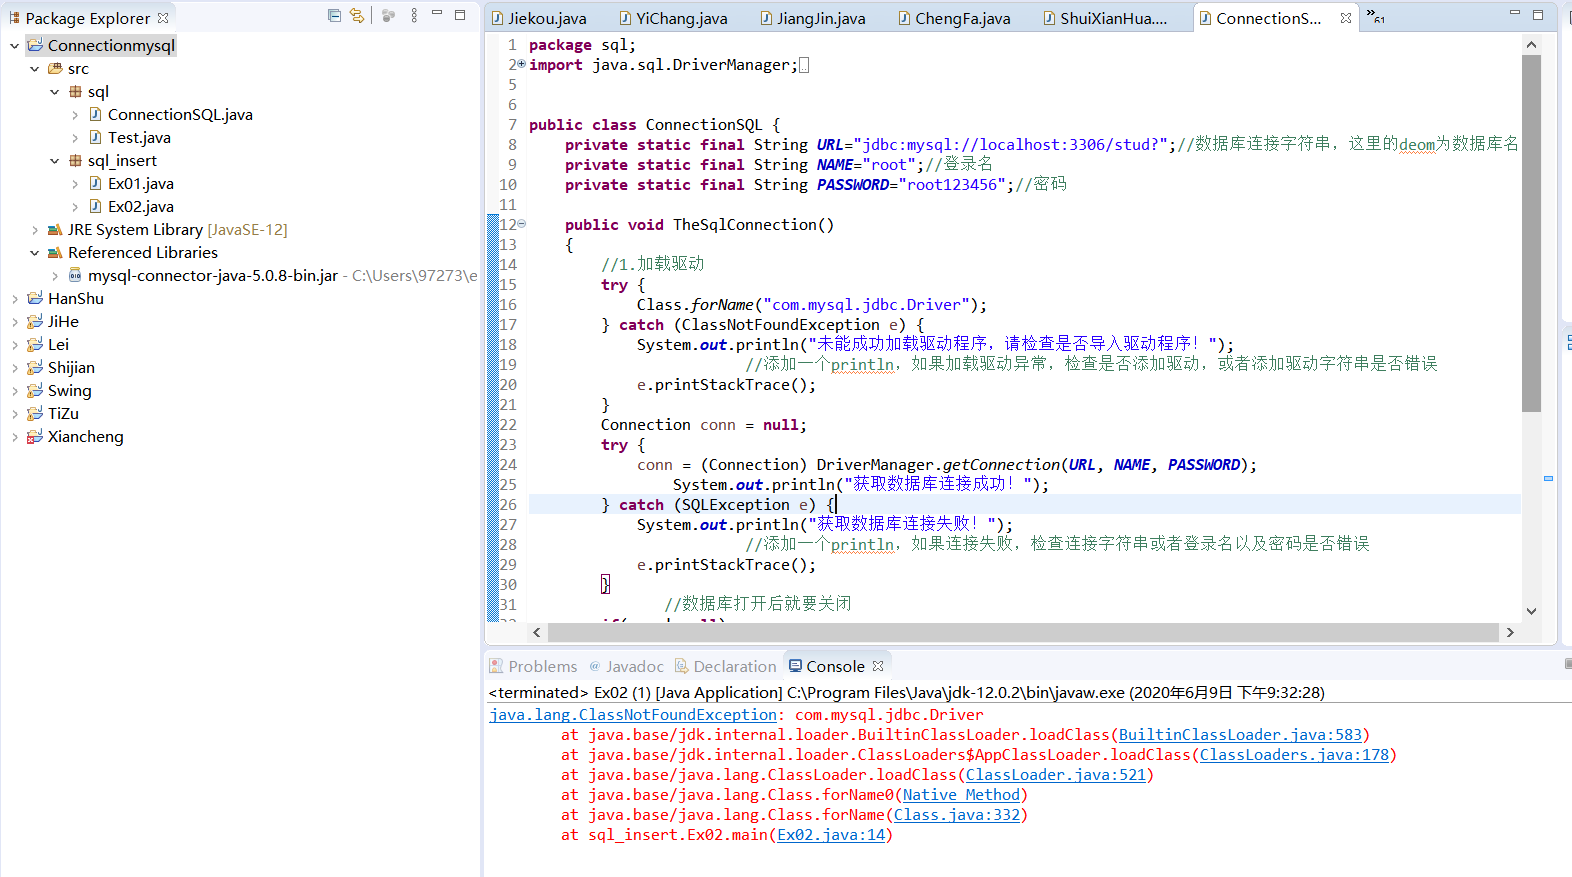This screenshot has width=1572, height=877.
Task: Collapse the sql_insert package
Action: [x=54, y=160]
